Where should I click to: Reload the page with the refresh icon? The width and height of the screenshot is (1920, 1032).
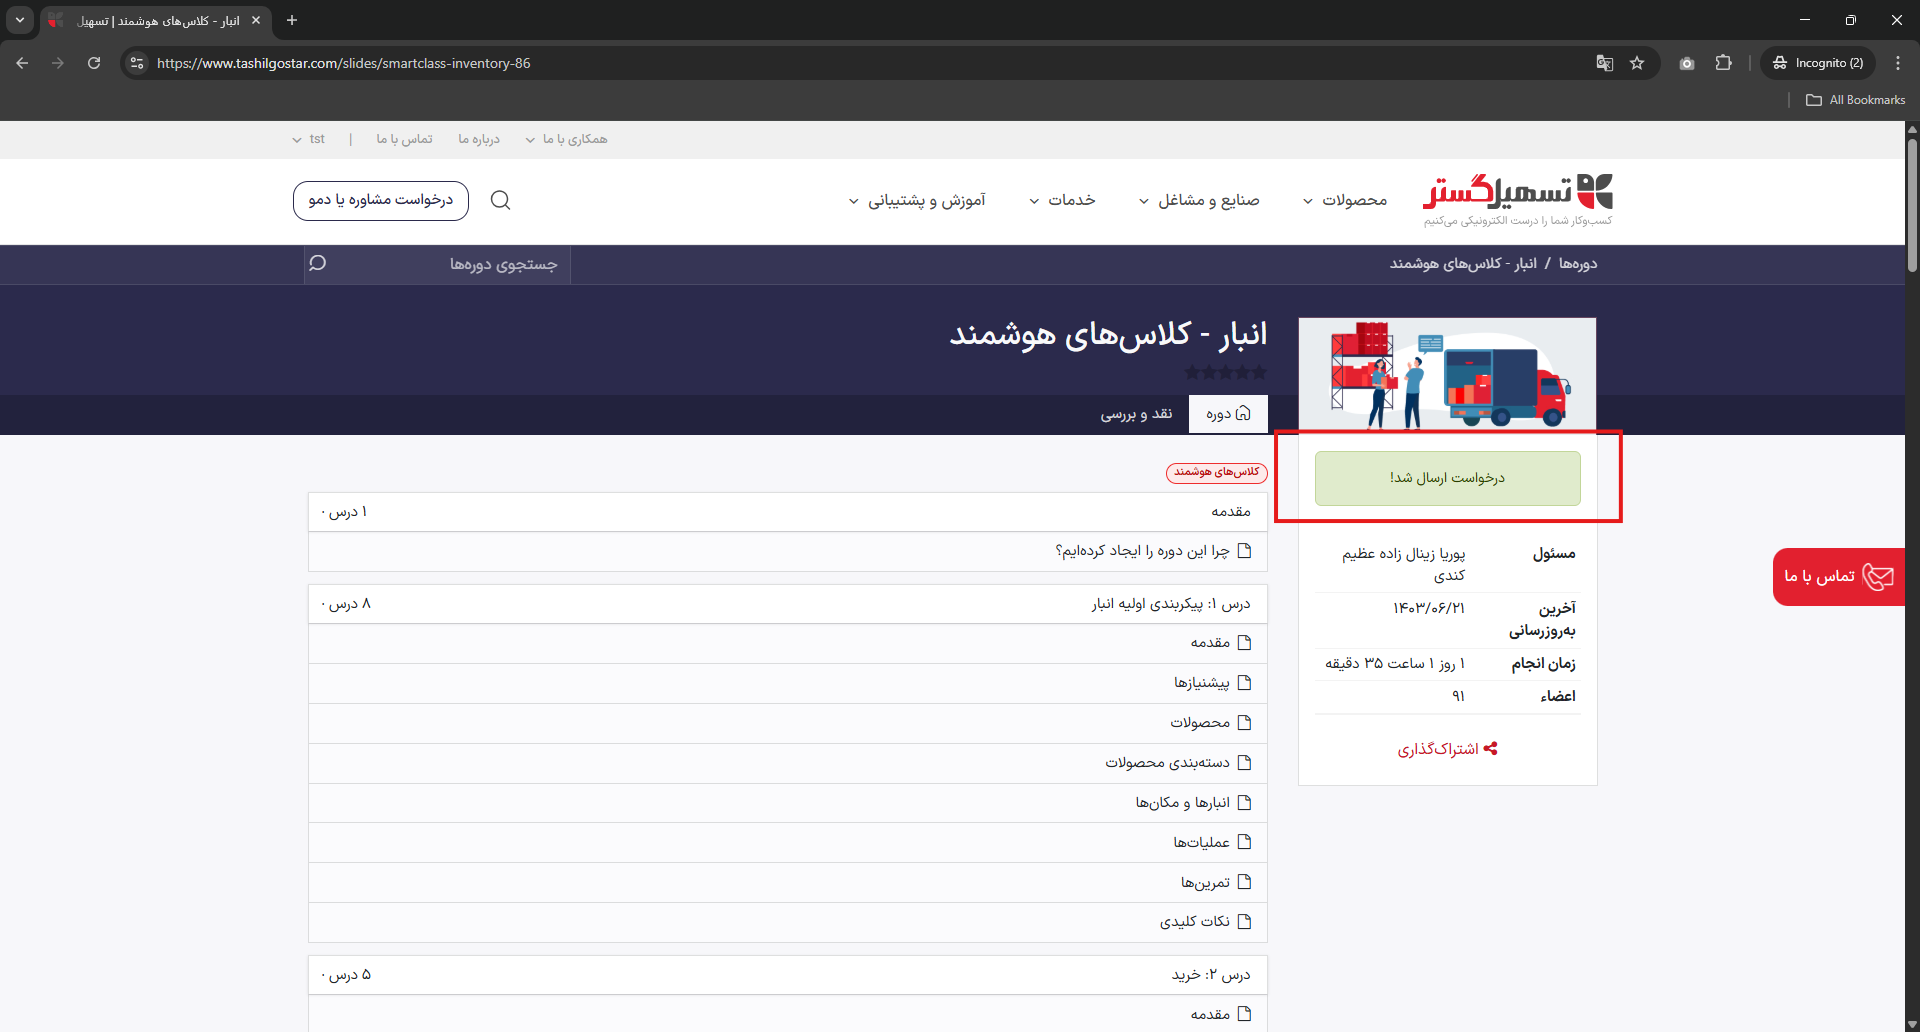94,63
